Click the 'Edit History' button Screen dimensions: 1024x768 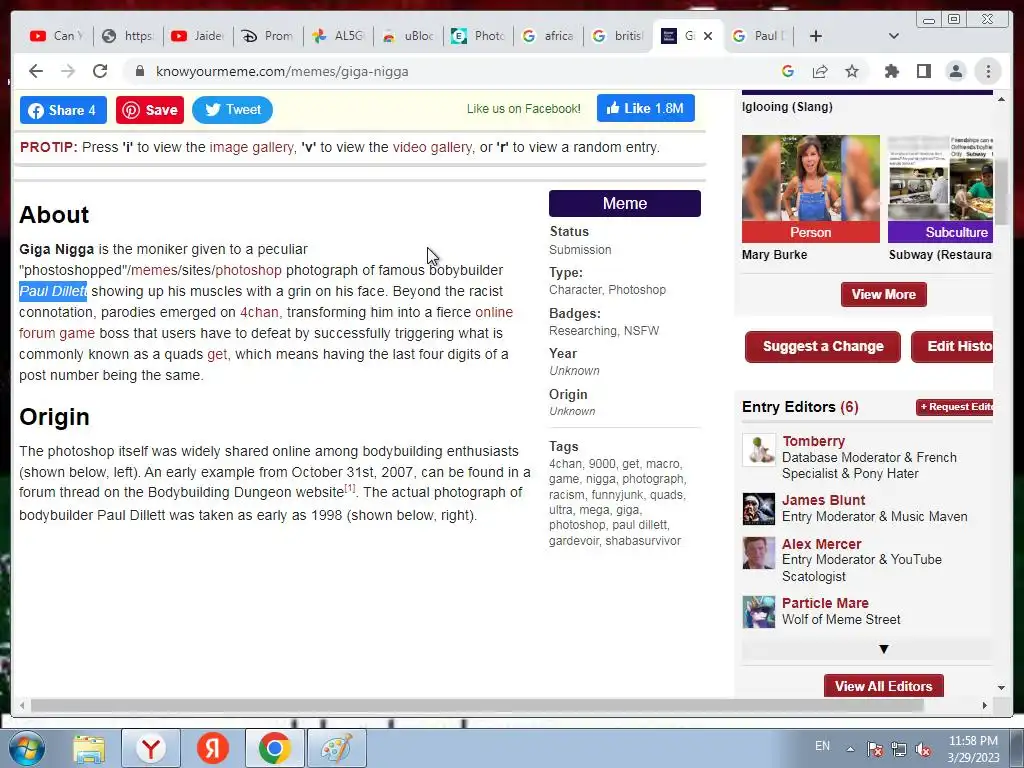point(952,346)
